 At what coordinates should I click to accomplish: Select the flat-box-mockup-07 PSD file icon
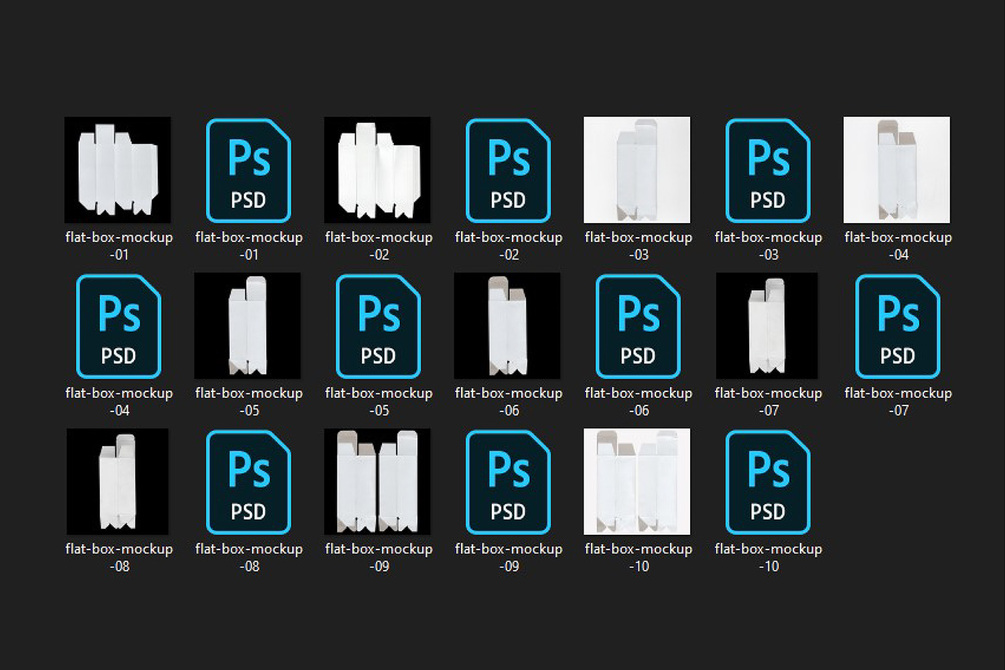[x=897, y=326]
